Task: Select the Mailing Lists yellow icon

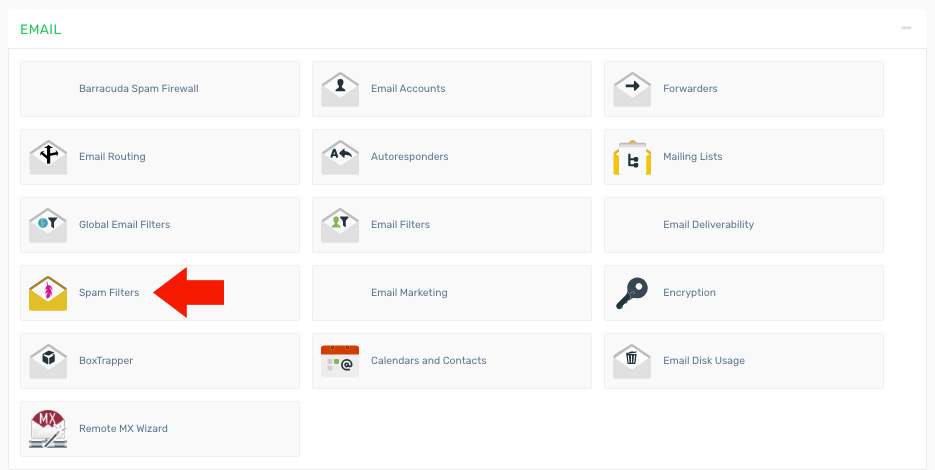Action: tap(632, 157)
